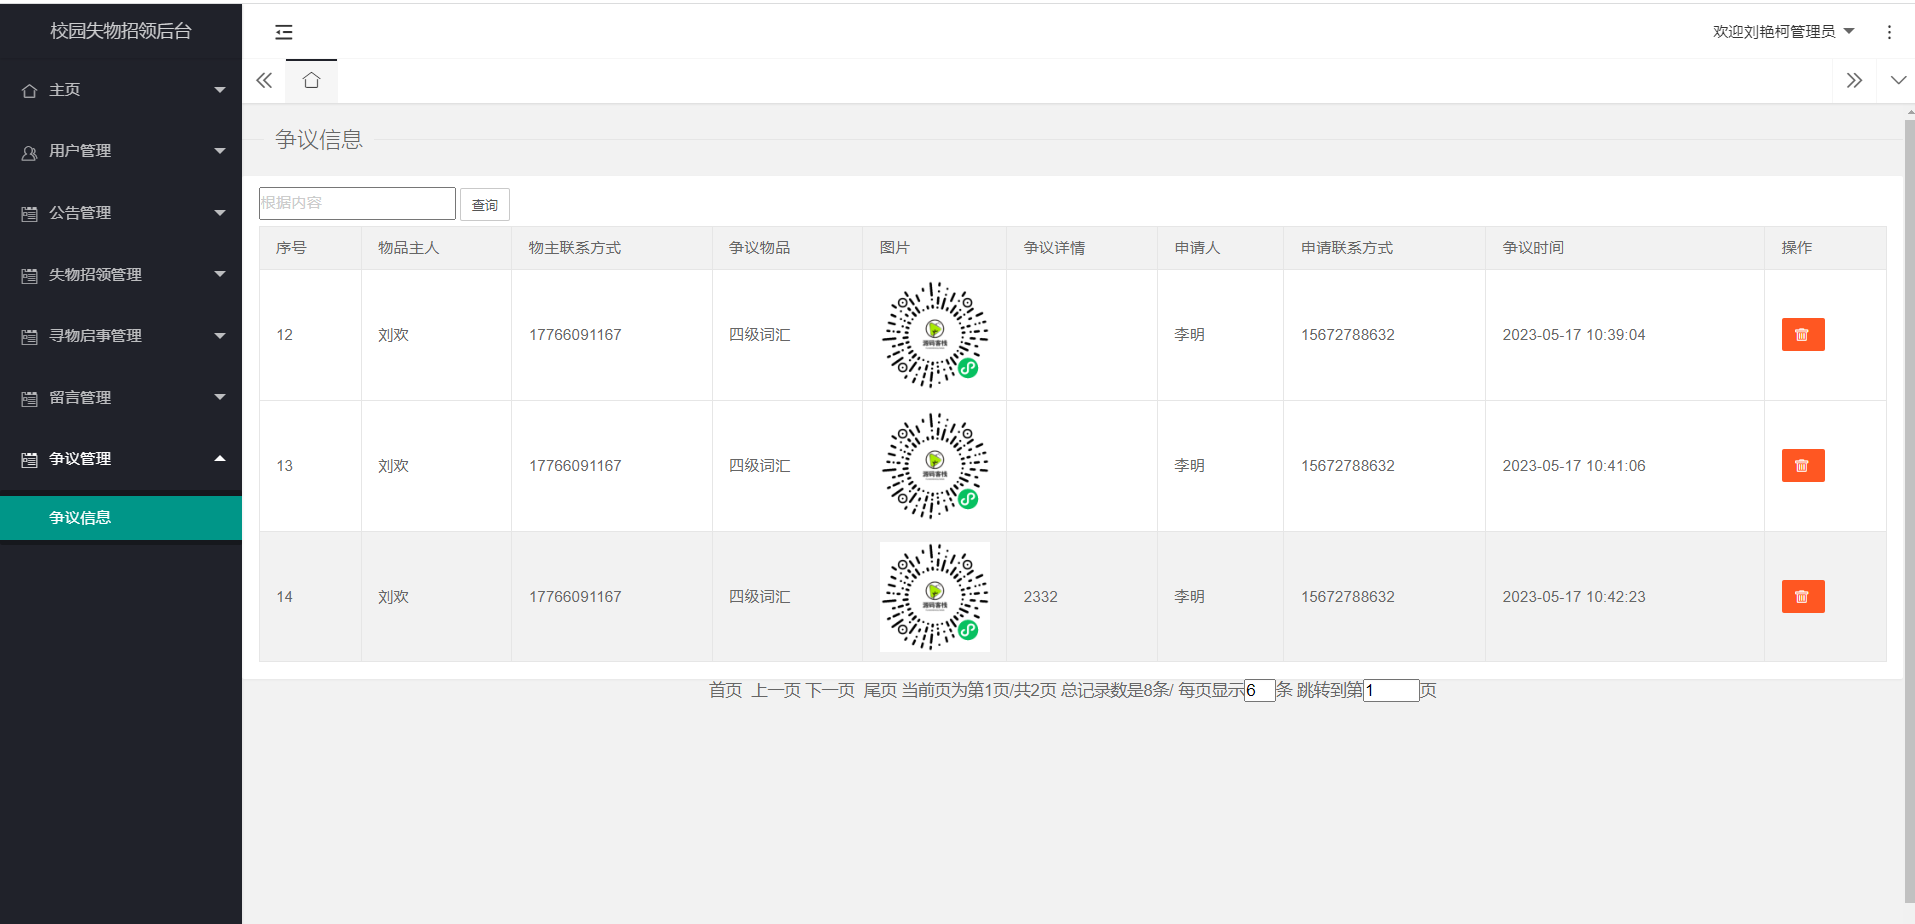Delete dispute record number 13
The height and width of the screenshot is (924, 1915).
pyautogui.click(x=1803, y=466)
